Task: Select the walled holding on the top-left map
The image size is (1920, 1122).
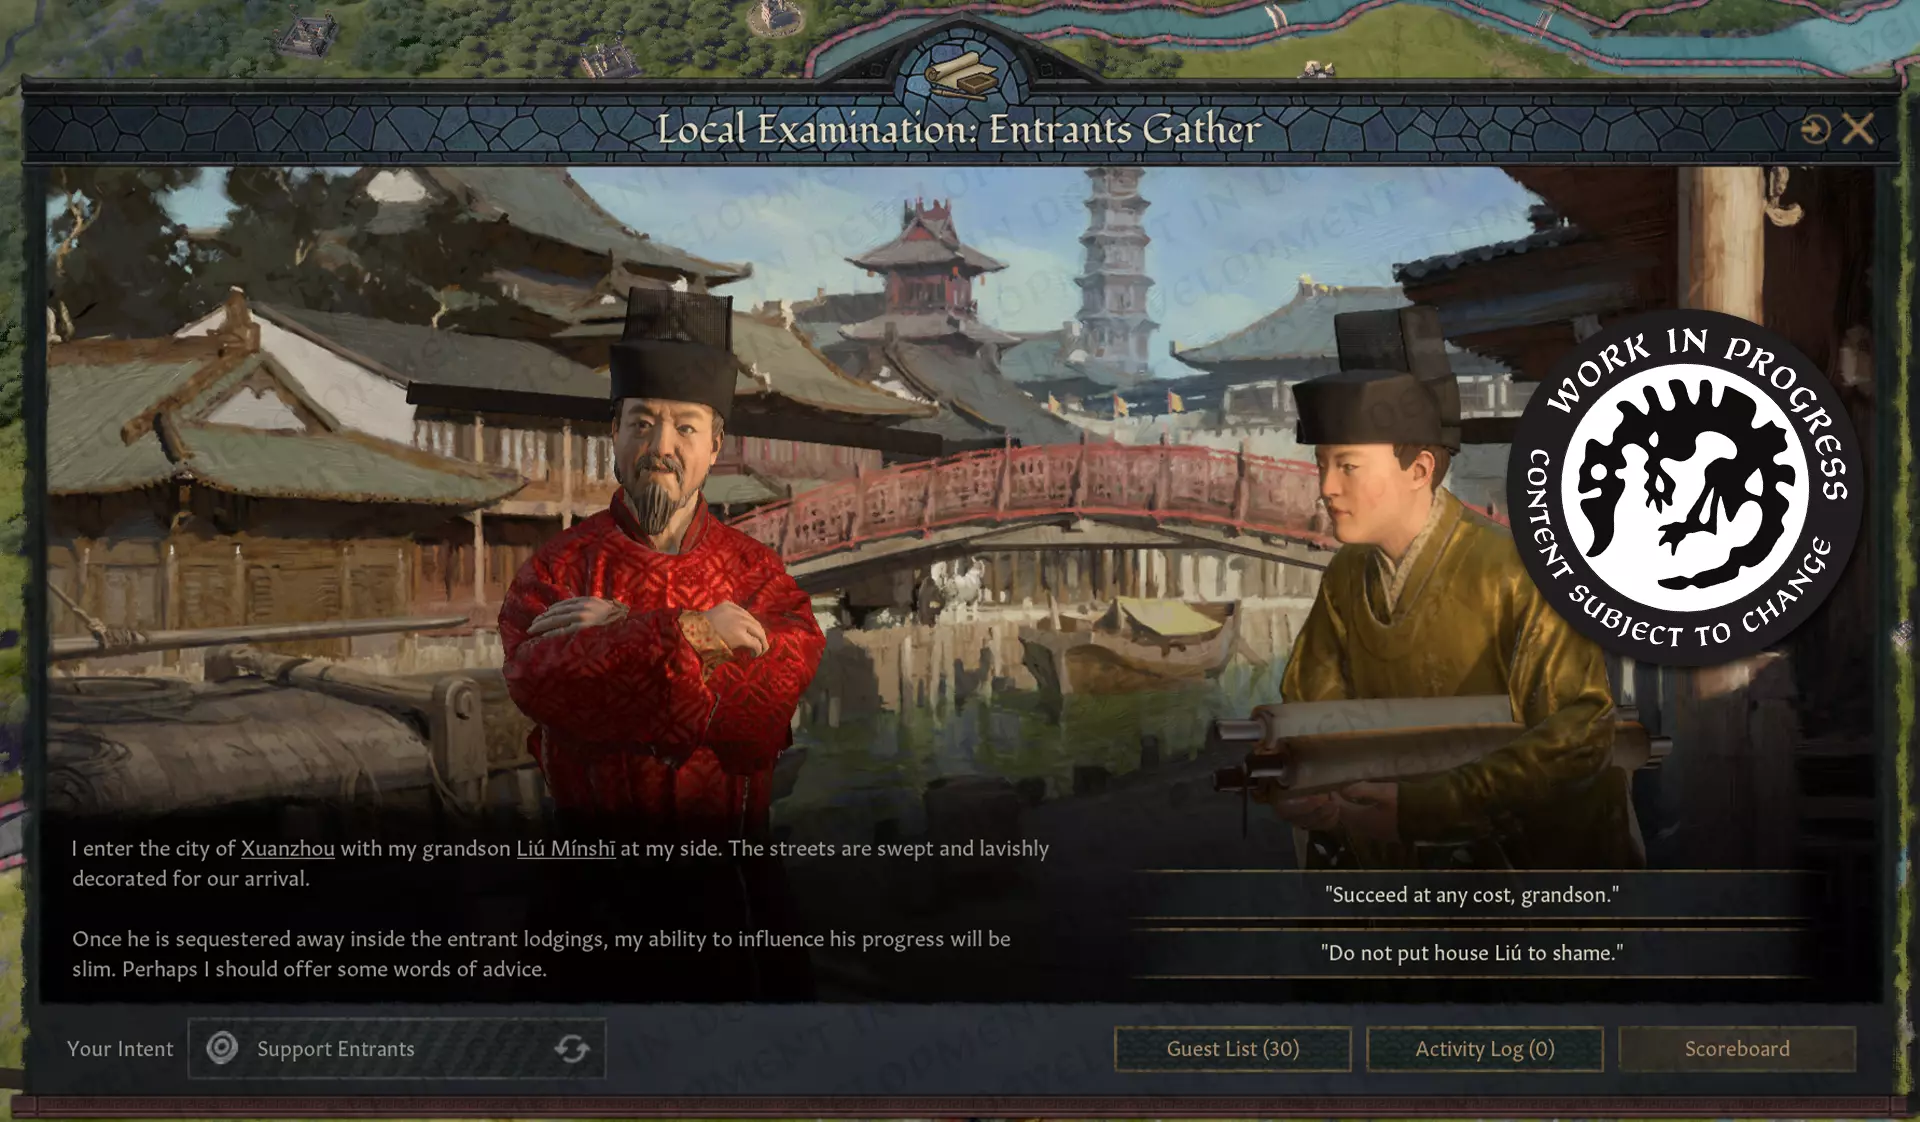Action: tap(307, 35)
